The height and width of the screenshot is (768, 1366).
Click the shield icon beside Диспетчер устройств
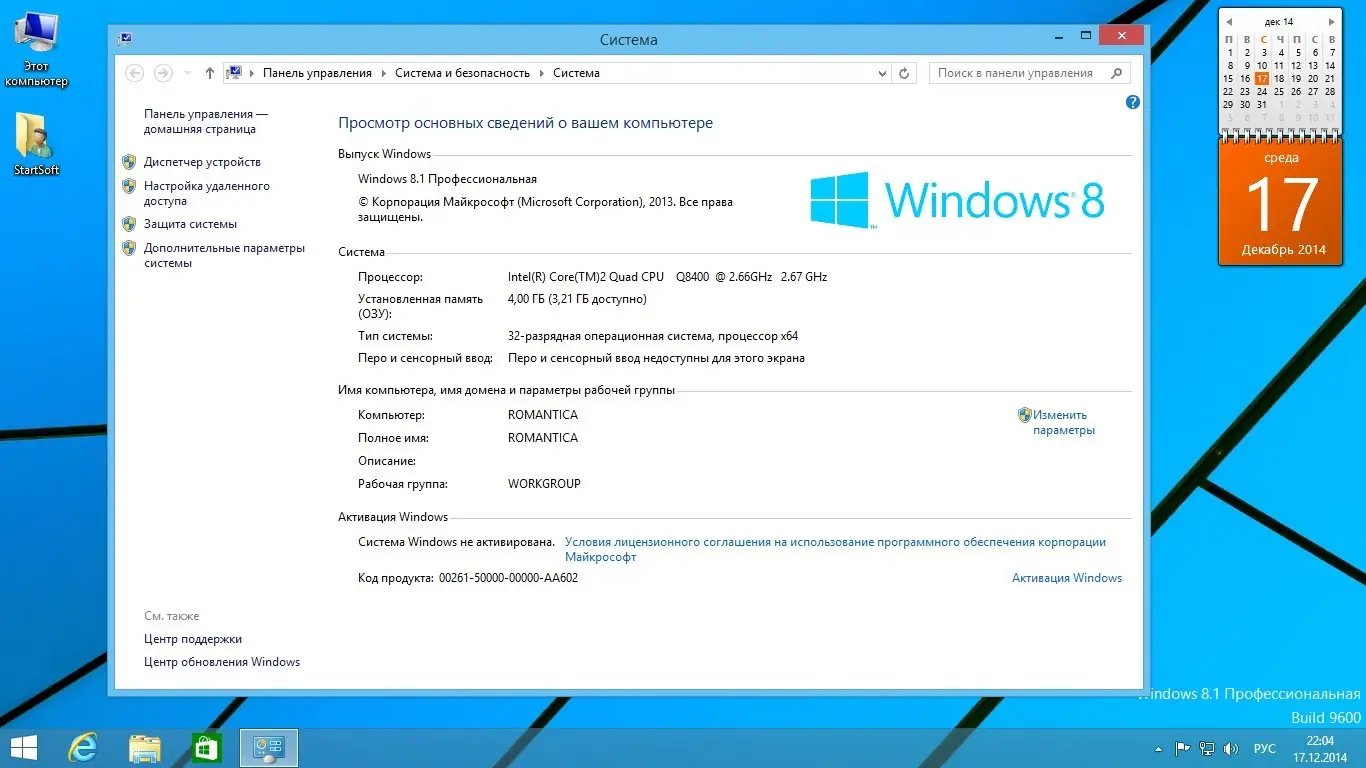[129, 162]
